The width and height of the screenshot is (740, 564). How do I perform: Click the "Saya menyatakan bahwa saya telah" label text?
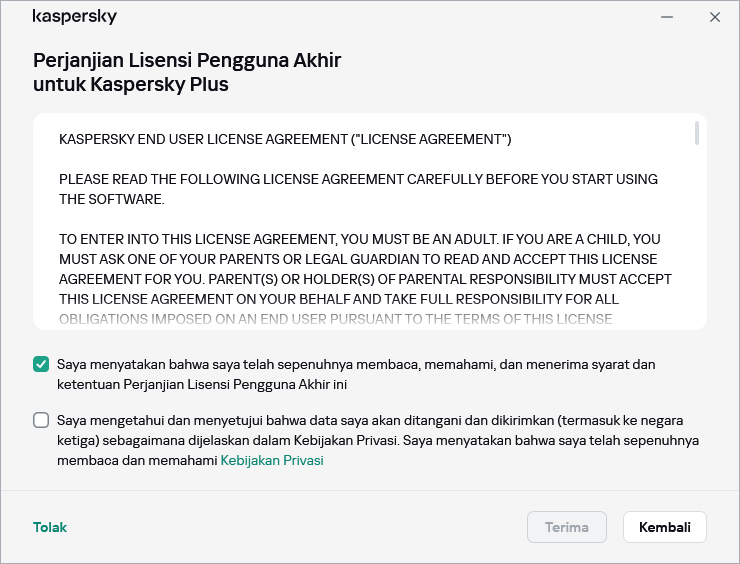pos(356,374)
